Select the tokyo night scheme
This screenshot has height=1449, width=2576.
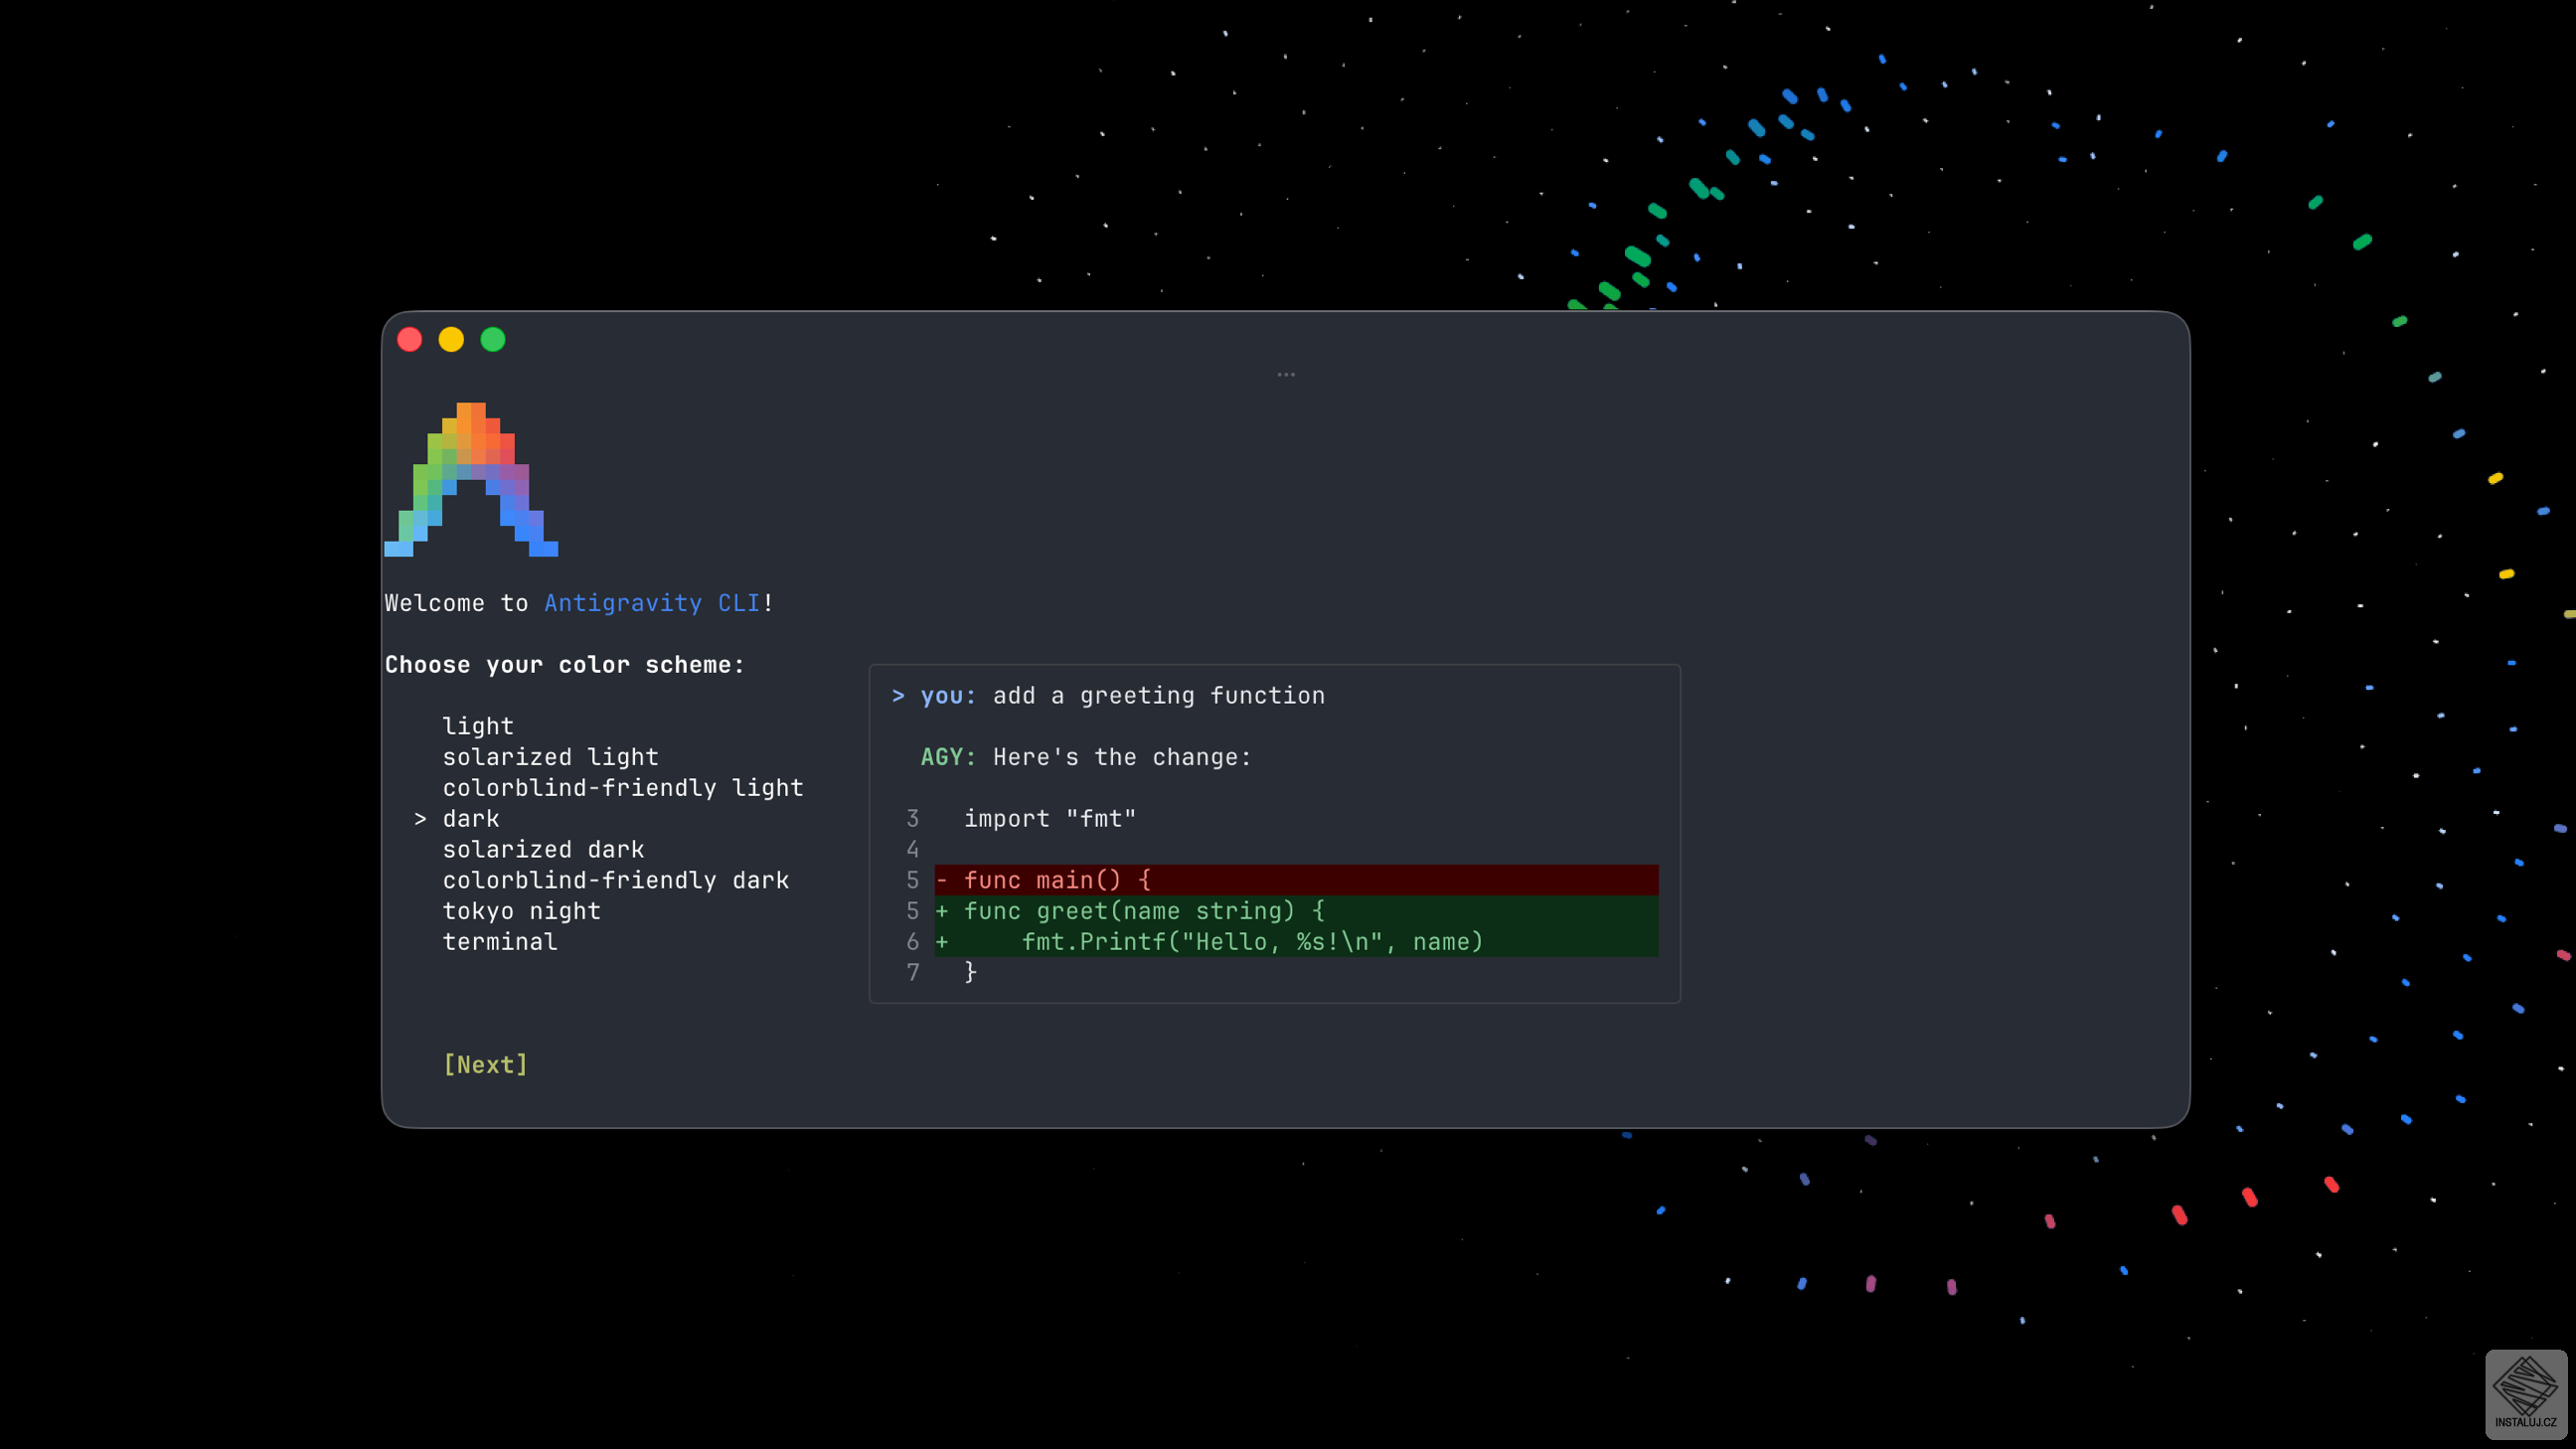[x=522, y=911]
